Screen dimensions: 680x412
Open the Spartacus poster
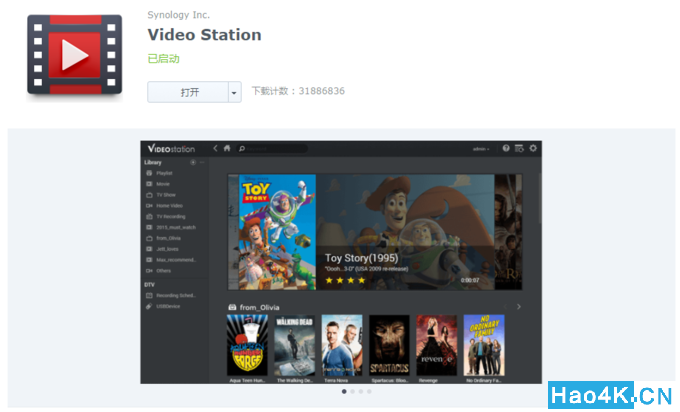[389, 345]
